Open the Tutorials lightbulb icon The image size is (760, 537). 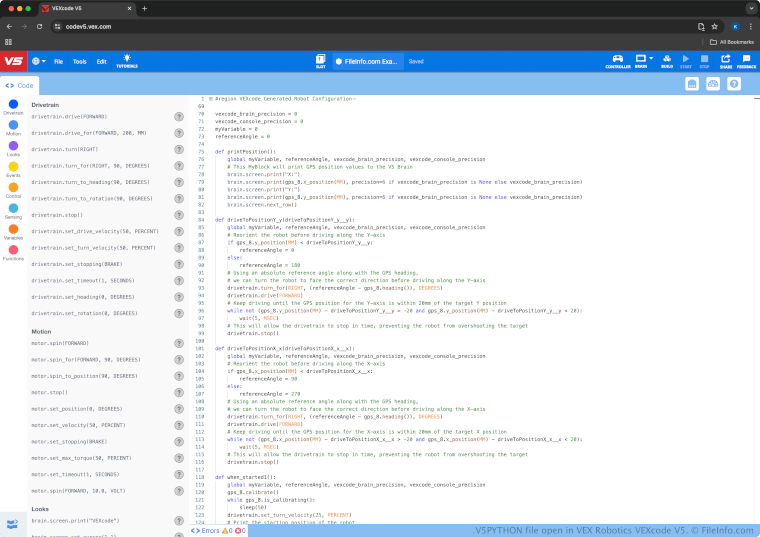pyautogui.click(x=127, y=61)
